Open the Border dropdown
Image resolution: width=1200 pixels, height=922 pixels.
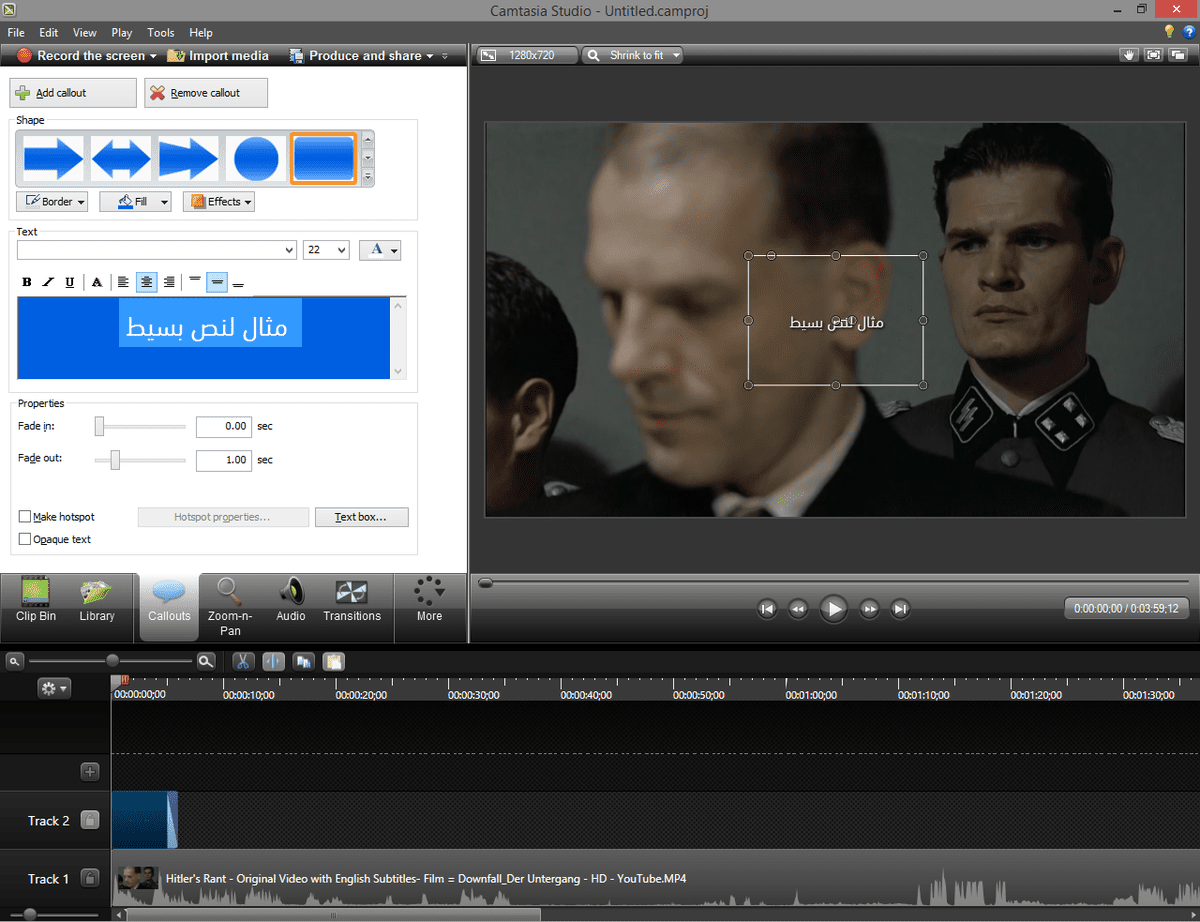coord(52,201)
